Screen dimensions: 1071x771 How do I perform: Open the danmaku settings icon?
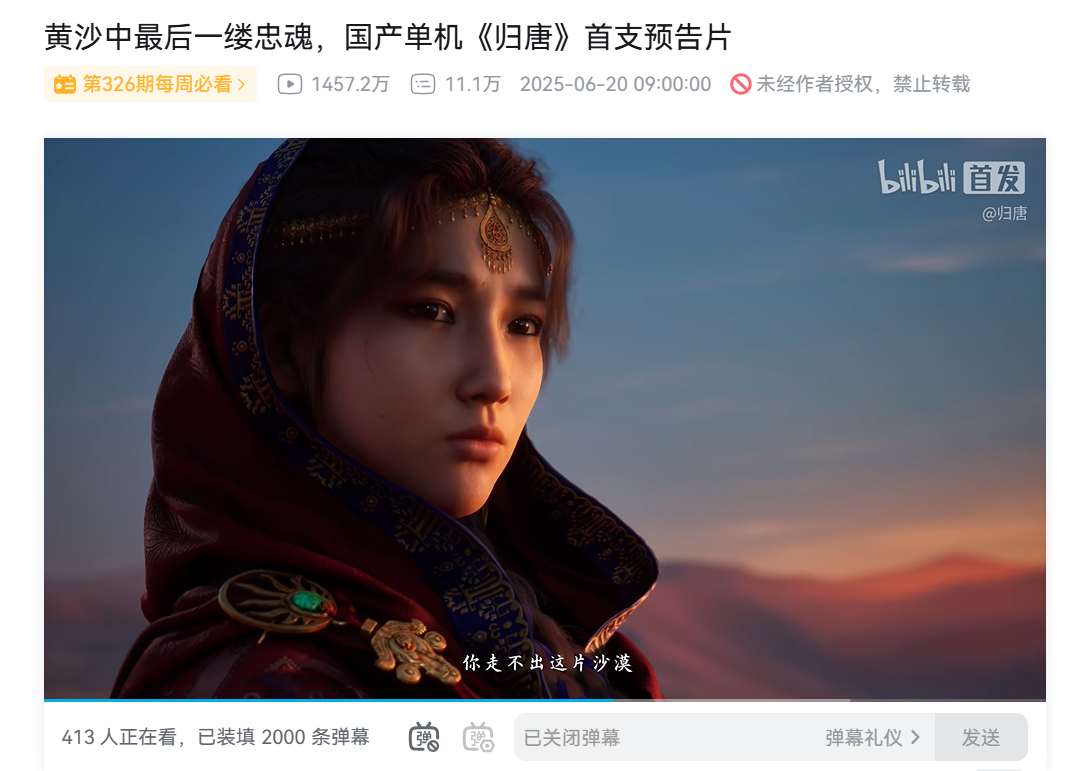point(478,738)
